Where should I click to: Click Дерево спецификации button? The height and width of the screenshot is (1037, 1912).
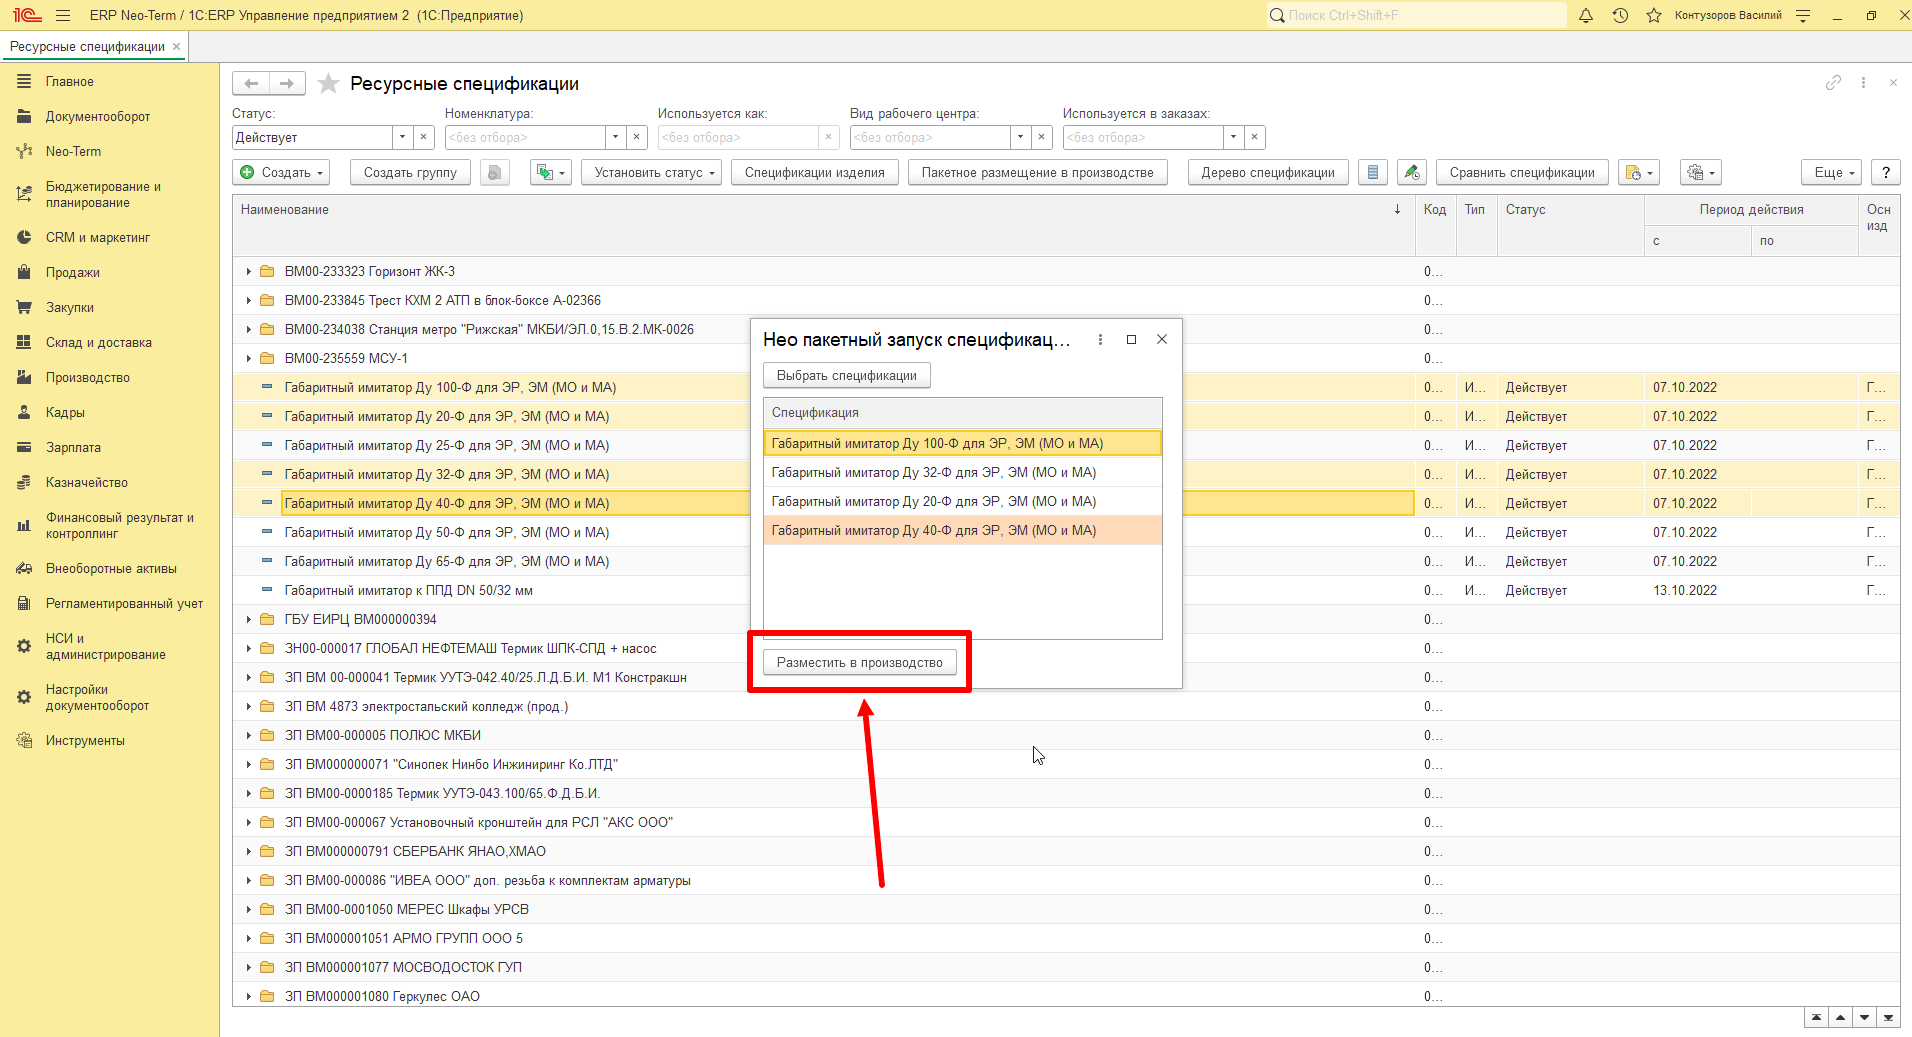click(1268, 173)
